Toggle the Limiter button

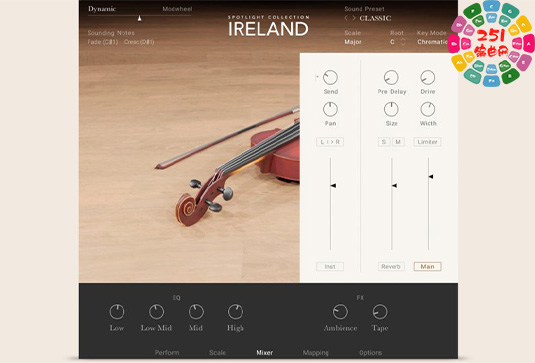pos(428,142)
